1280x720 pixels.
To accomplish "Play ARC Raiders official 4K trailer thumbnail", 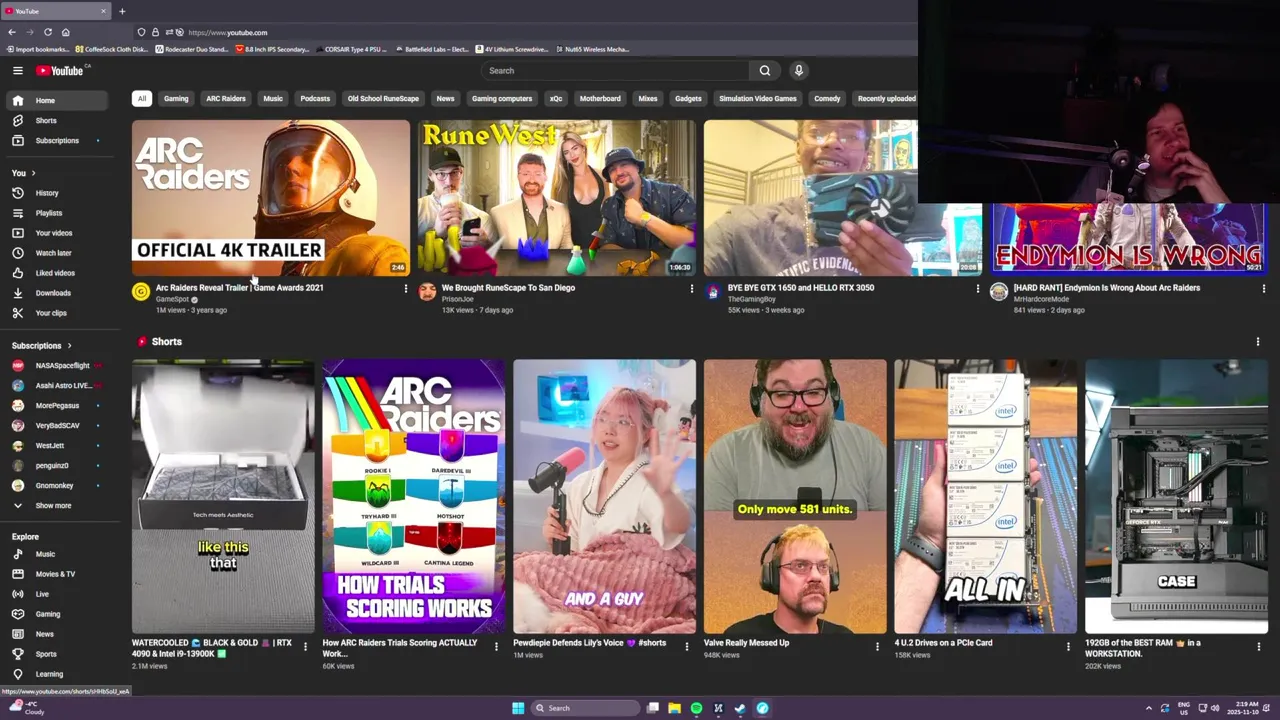I will (x=271, y=198).
